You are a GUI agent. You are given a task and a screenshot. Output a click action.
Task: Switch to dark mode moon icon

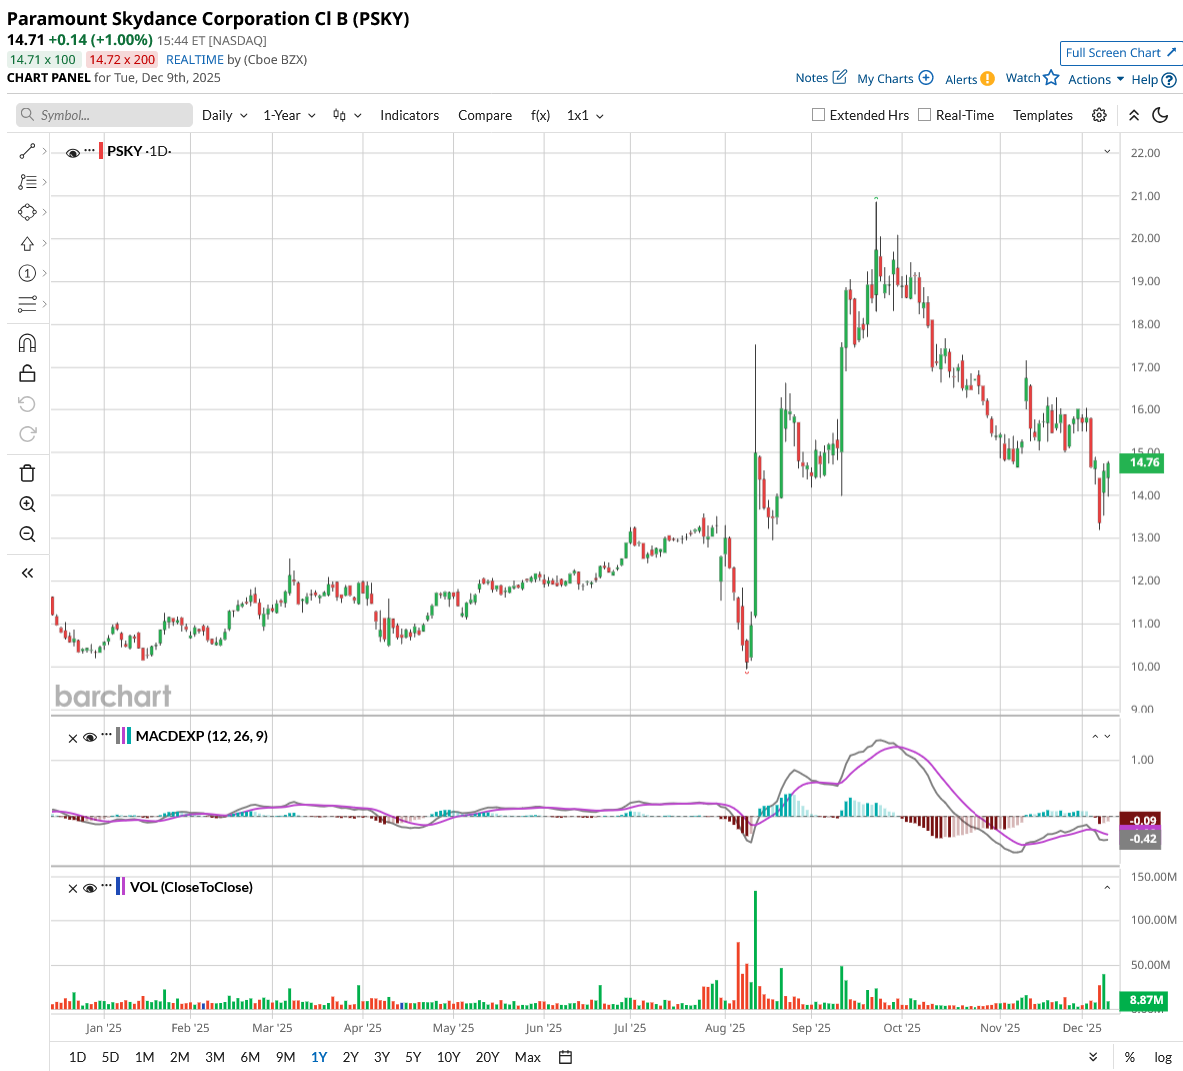coord(1160,115)
